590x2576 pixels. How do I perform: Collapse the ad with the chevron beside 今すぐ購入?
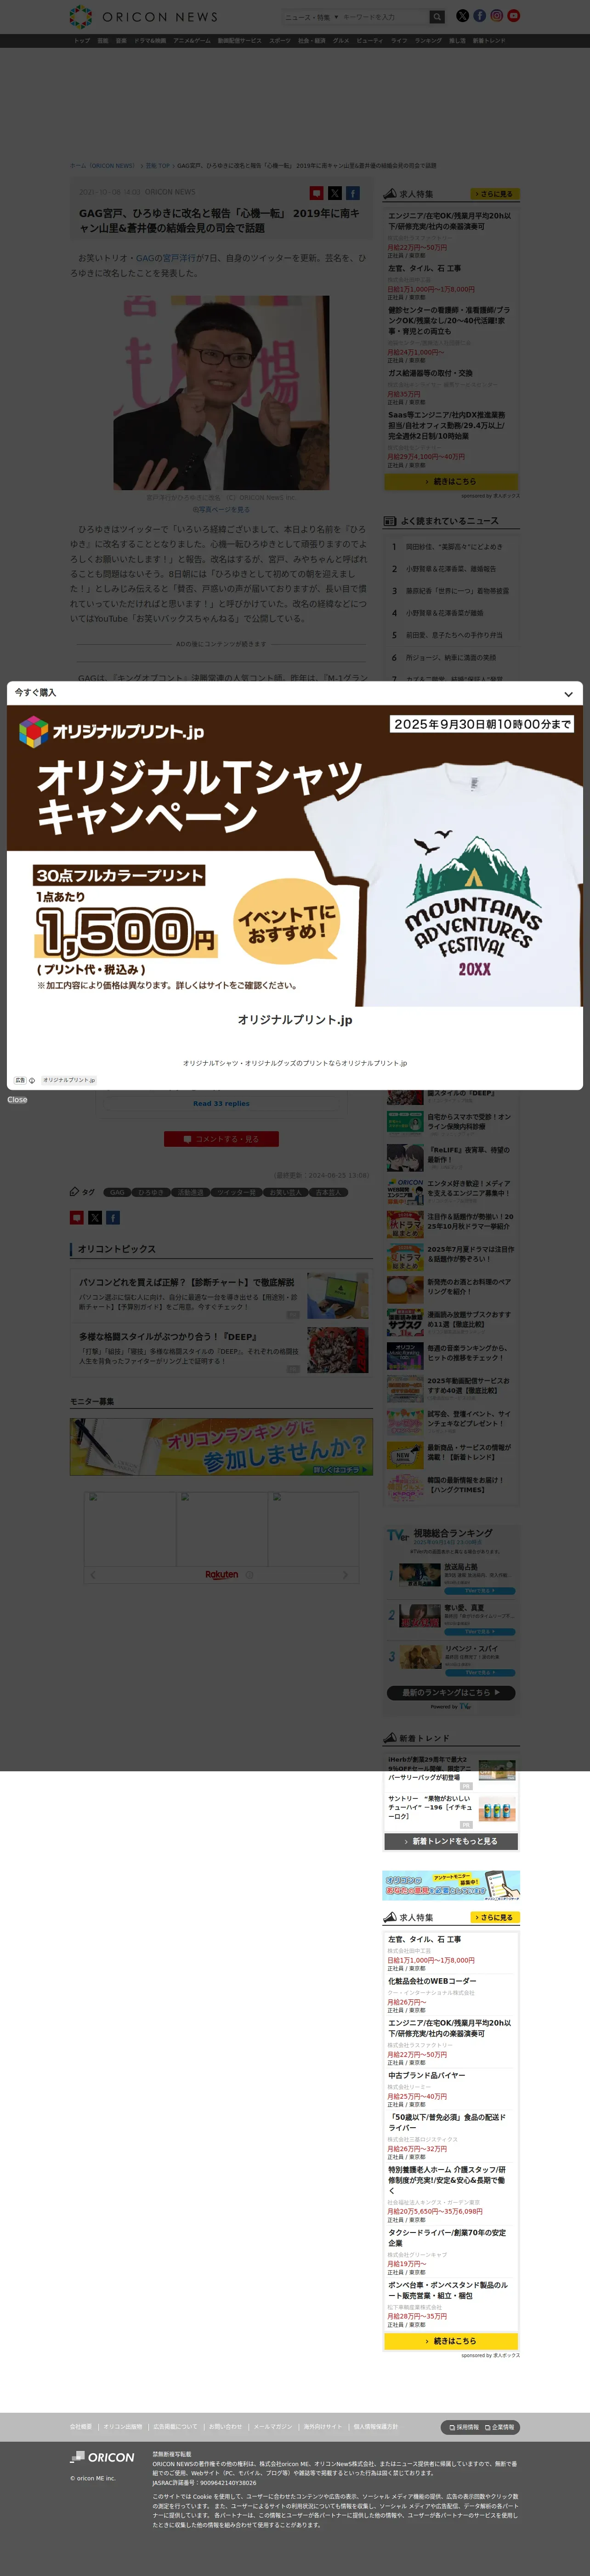click(568, 694)
